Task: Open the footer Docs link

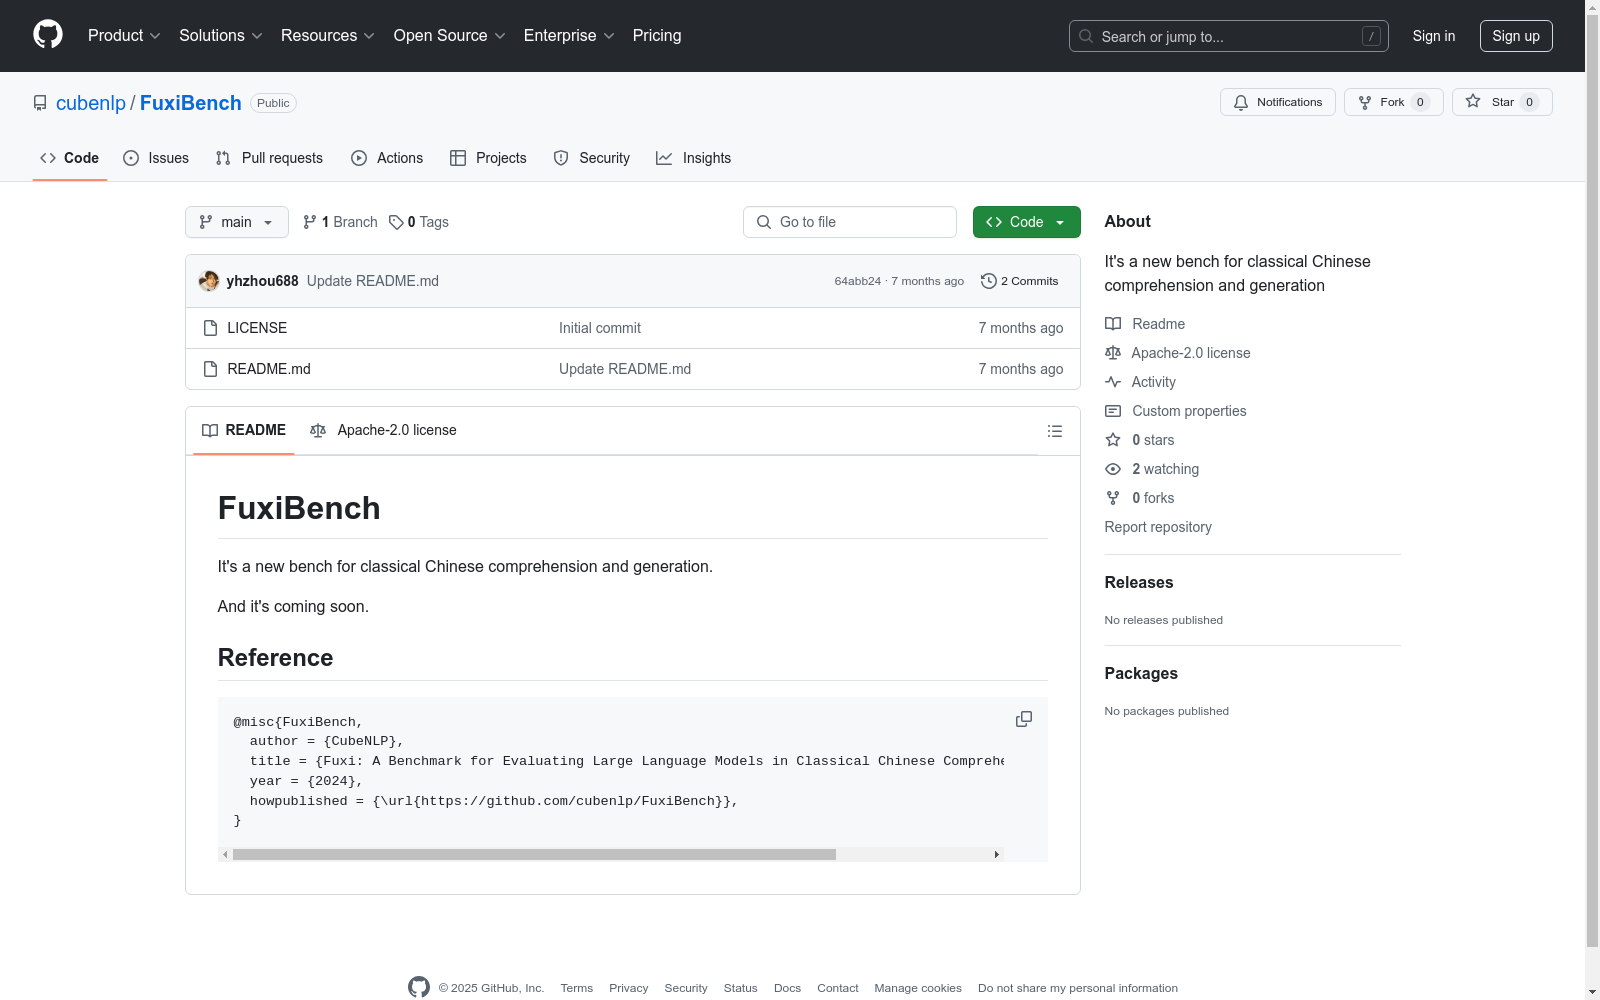Action: [788, 988]
